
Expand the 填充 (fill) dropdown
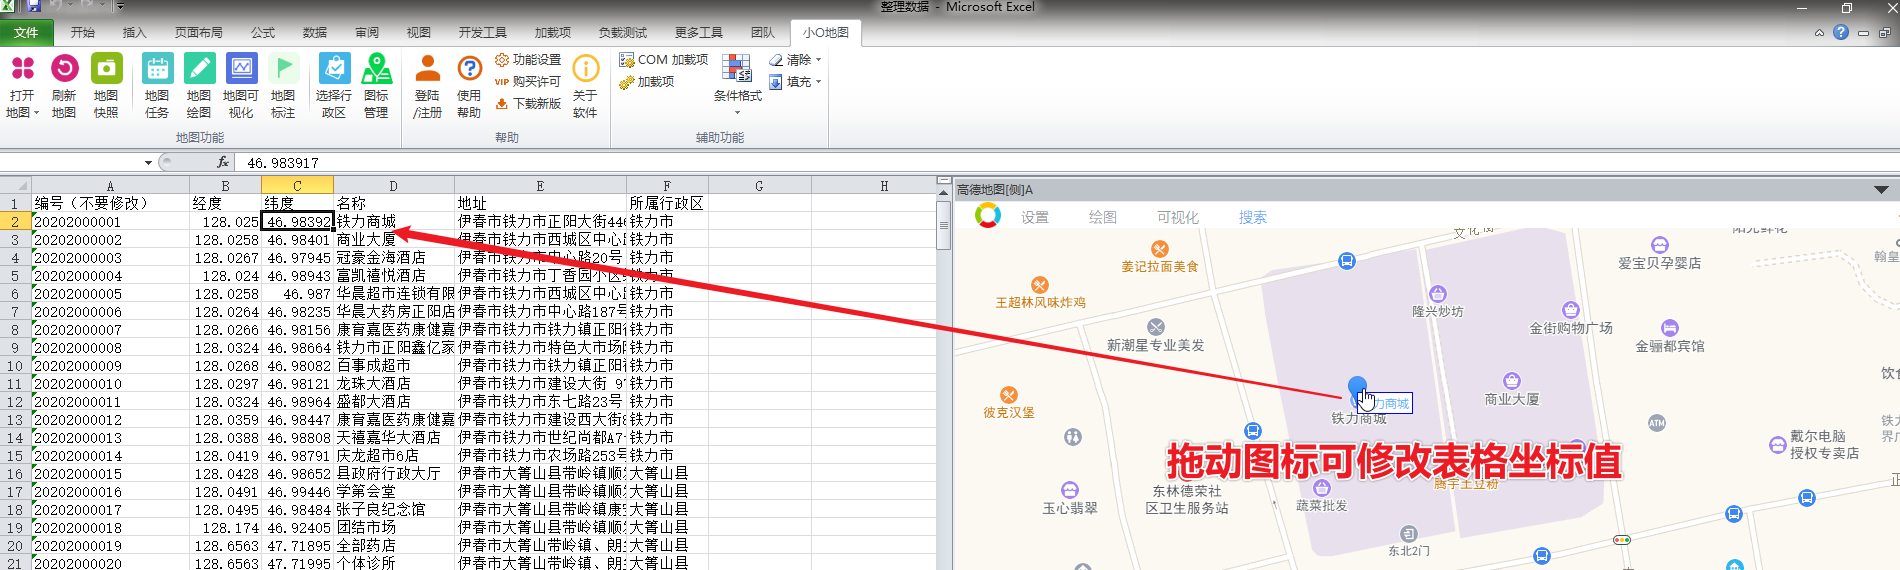[818, 82]
